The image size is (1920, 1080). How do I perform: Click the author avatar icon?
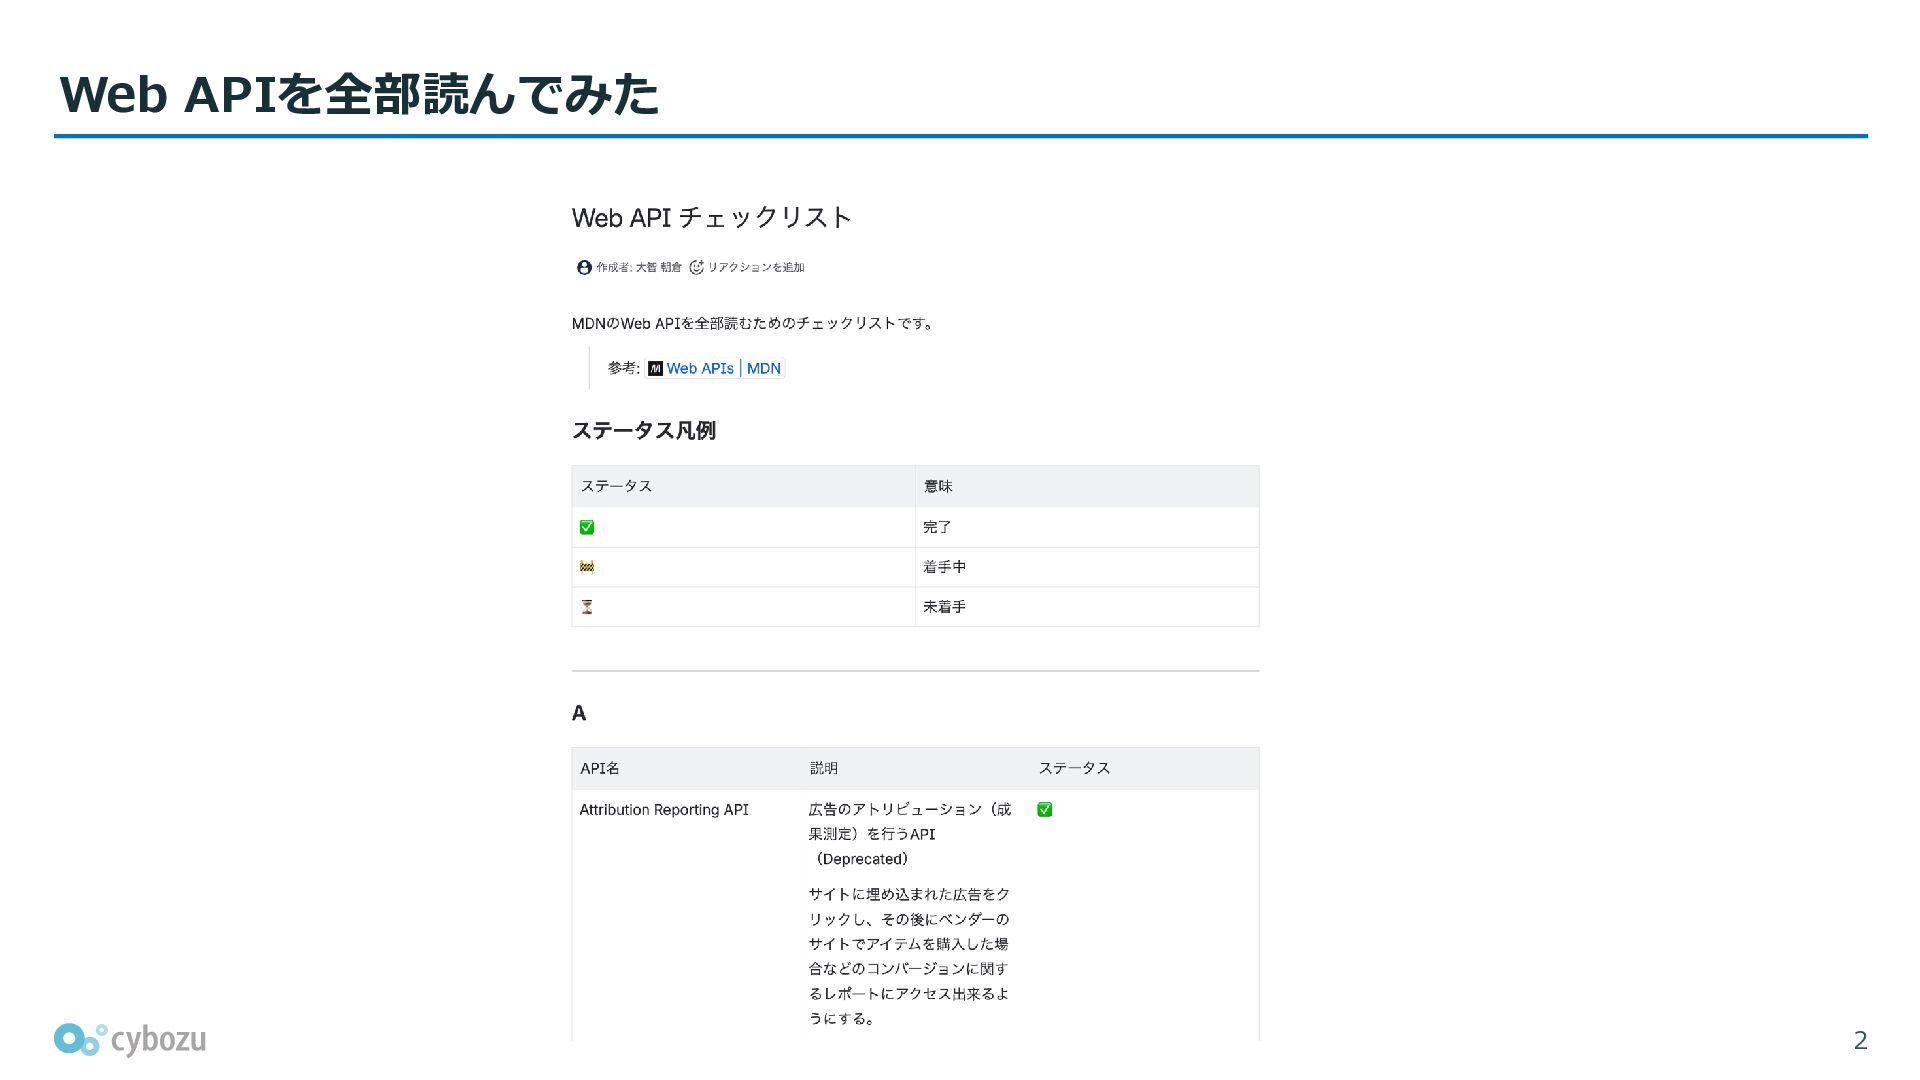tap(584, 267)
